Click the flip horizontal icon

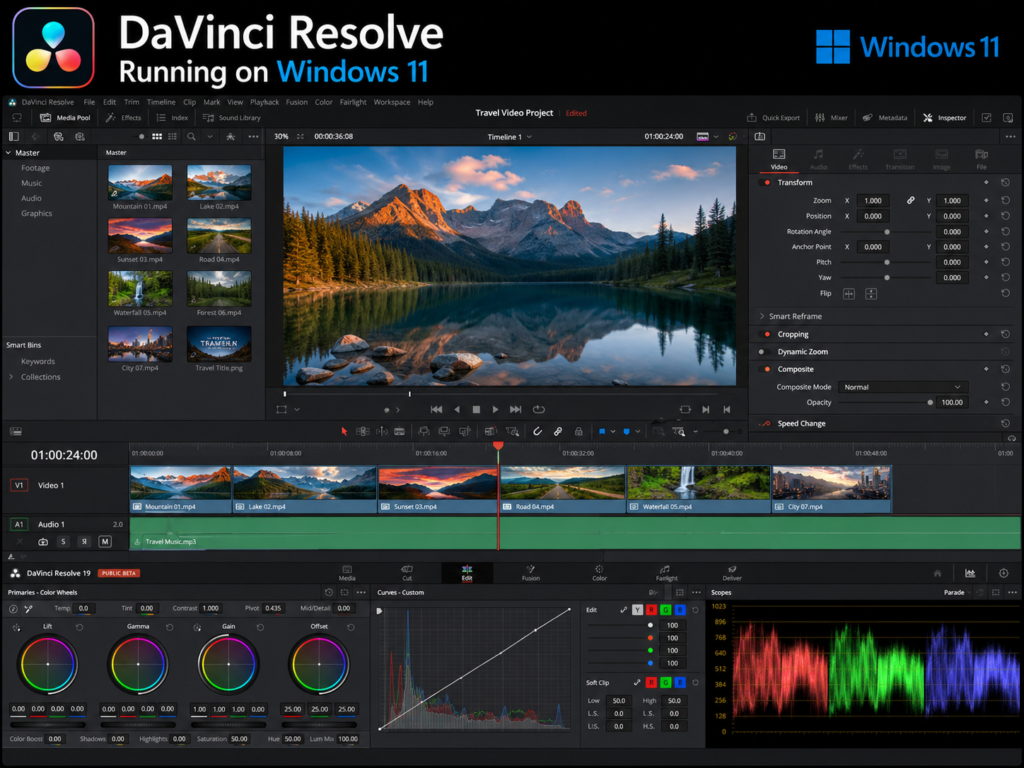point(849,294)
